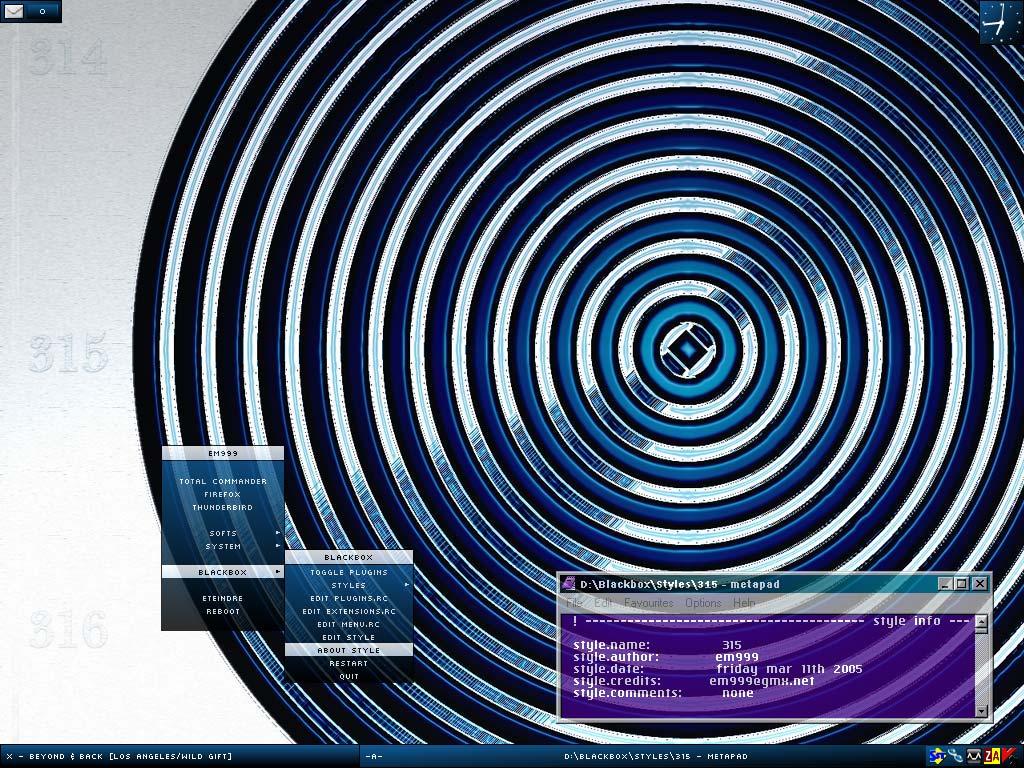Toggle Plugins in the Blackbox submenu
The height and width of the screenshot is (768, 1024).
[349, 572]
